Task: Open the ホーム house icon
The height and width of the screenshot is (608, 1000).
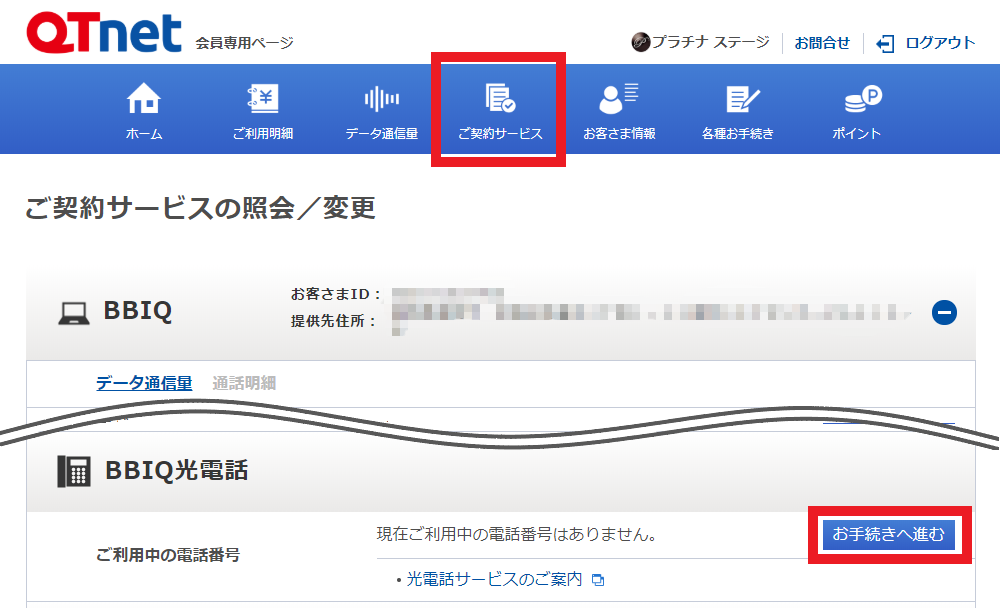Action: click(143, 98)
